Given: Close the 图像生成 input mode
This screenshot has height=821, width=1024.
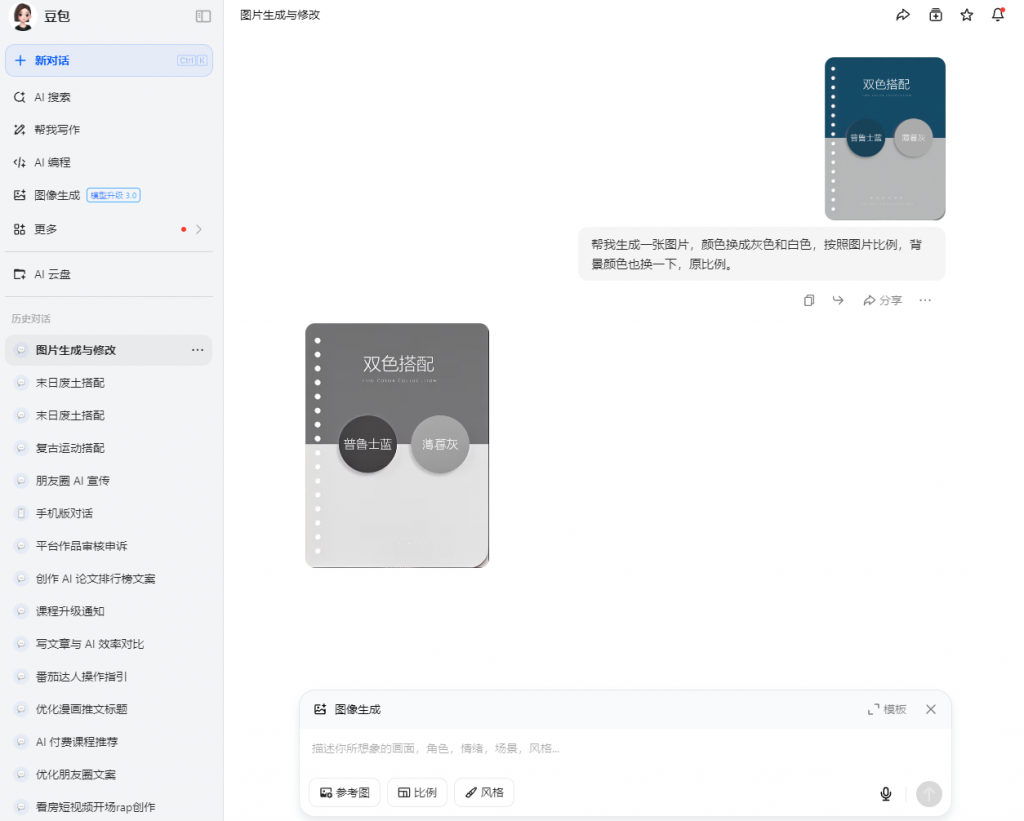Looking at the screenshot, I should point(931,709).
